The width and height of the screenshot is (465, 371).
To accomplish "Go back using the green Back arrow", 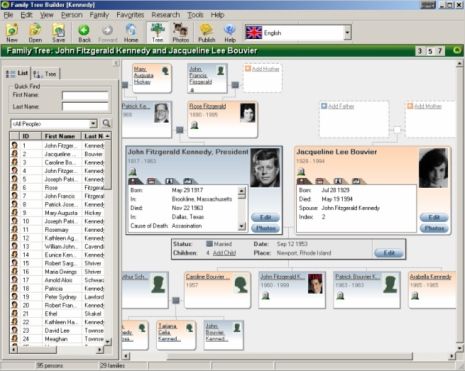I will (x=84, y=33).
